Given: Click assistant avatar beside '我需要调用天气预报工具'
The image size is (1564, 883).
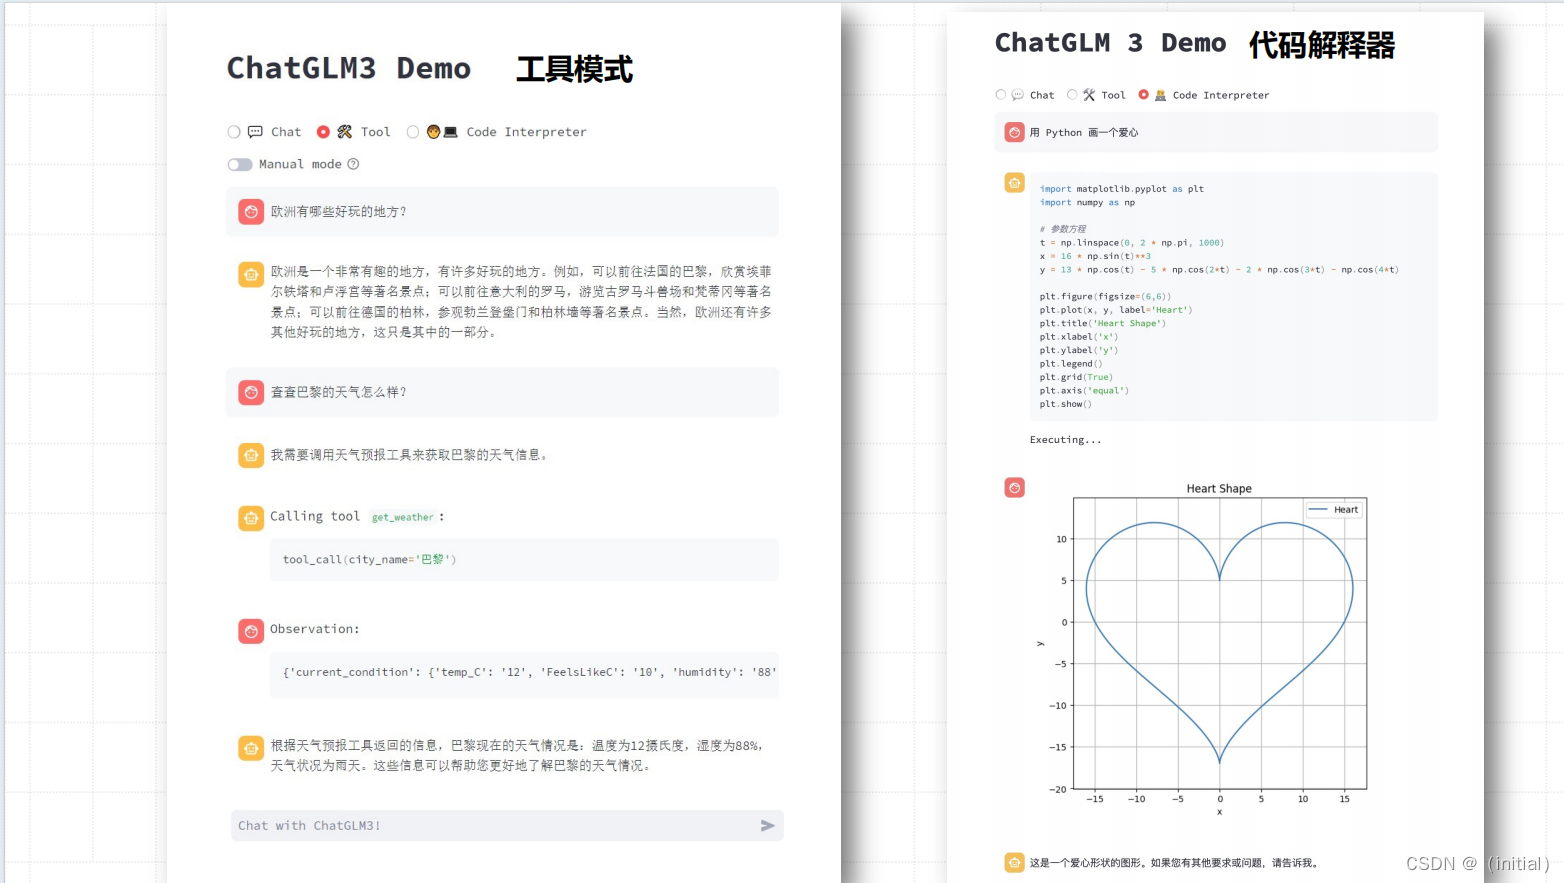Looking at the screenshot, I should [x=251, y=455].
